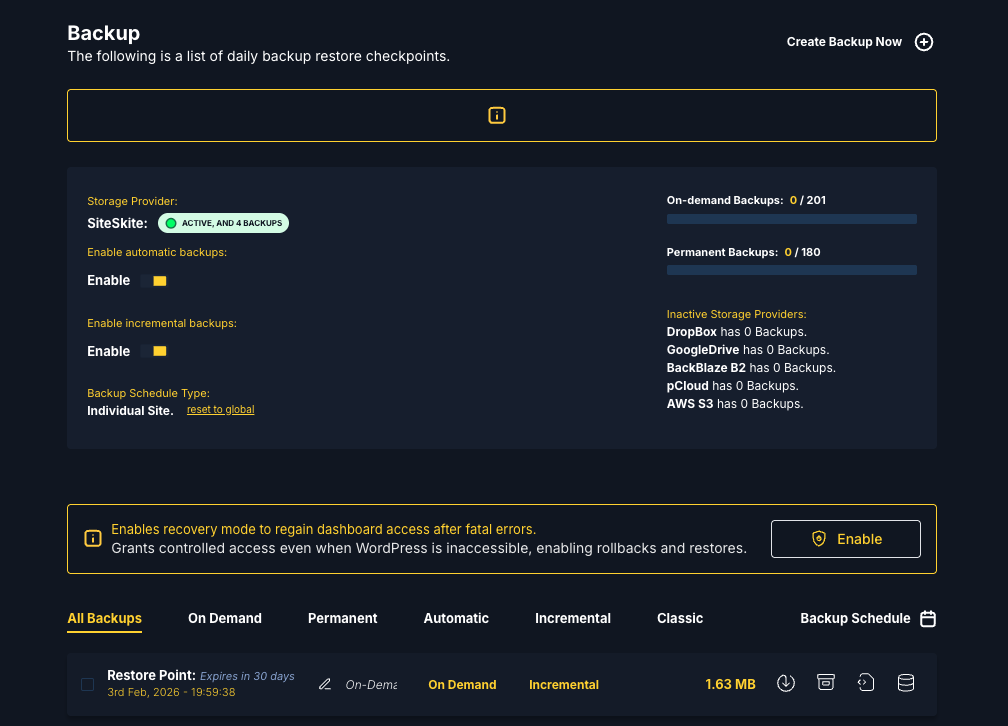Screen dimensions: 1008x726
Task: Toggle the incremental backups switch
Action: click(x=154, y=352)
